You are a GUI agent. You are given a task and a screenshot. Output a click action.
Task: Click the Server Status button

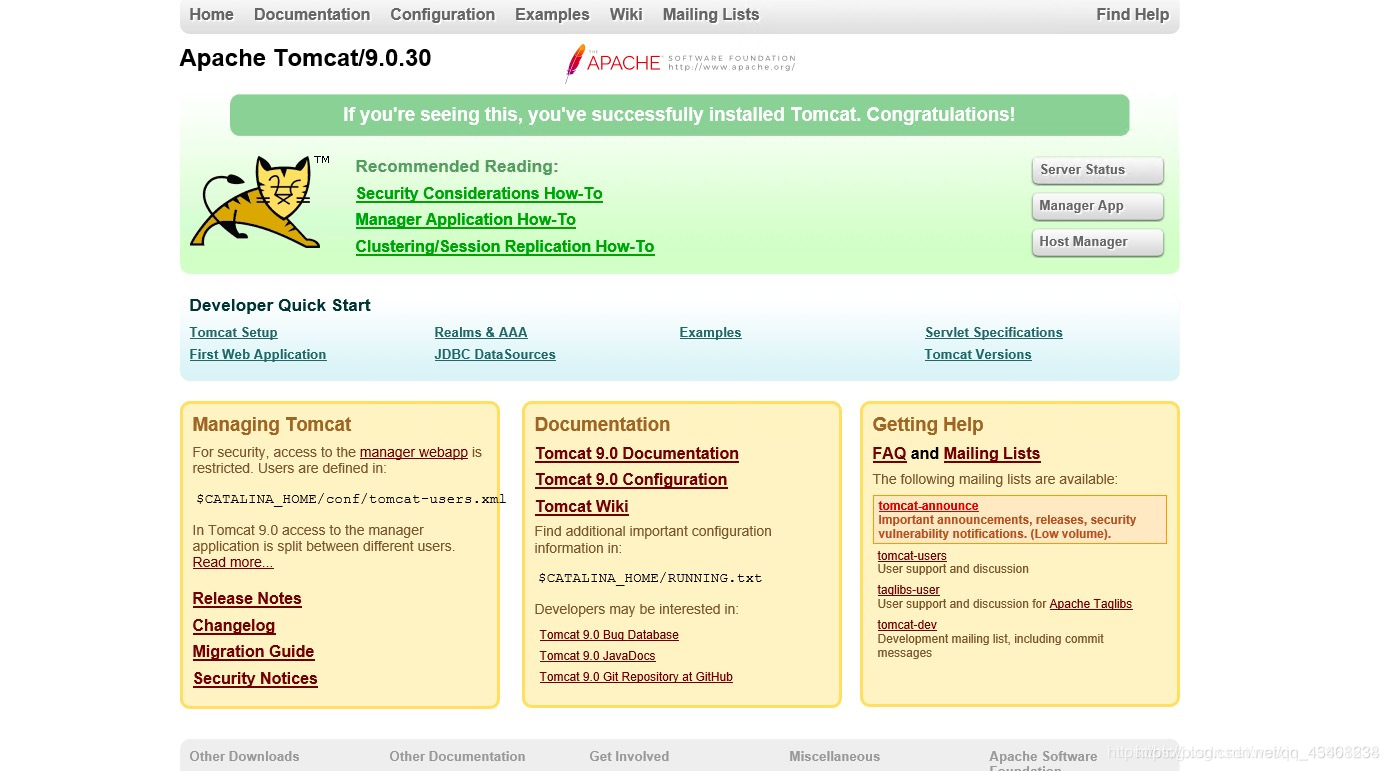click(x=1097, y=170)
